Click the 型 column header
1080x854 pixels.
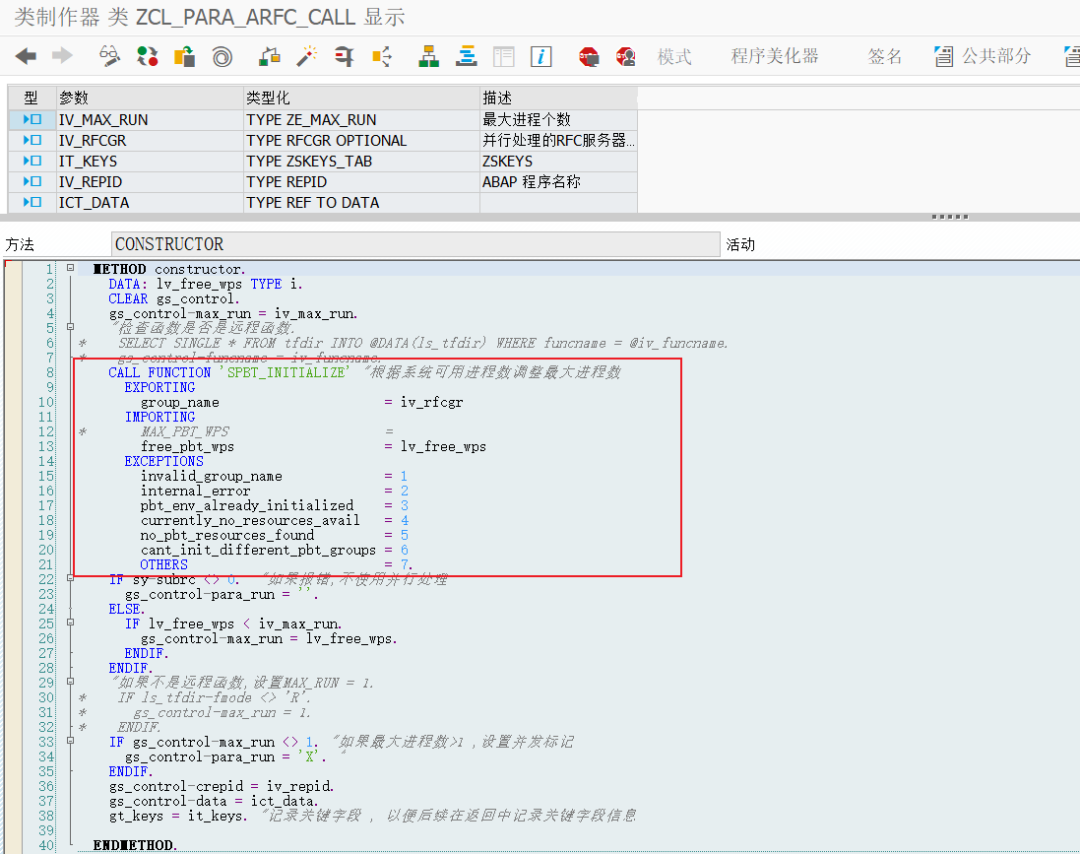pos(32,98)
